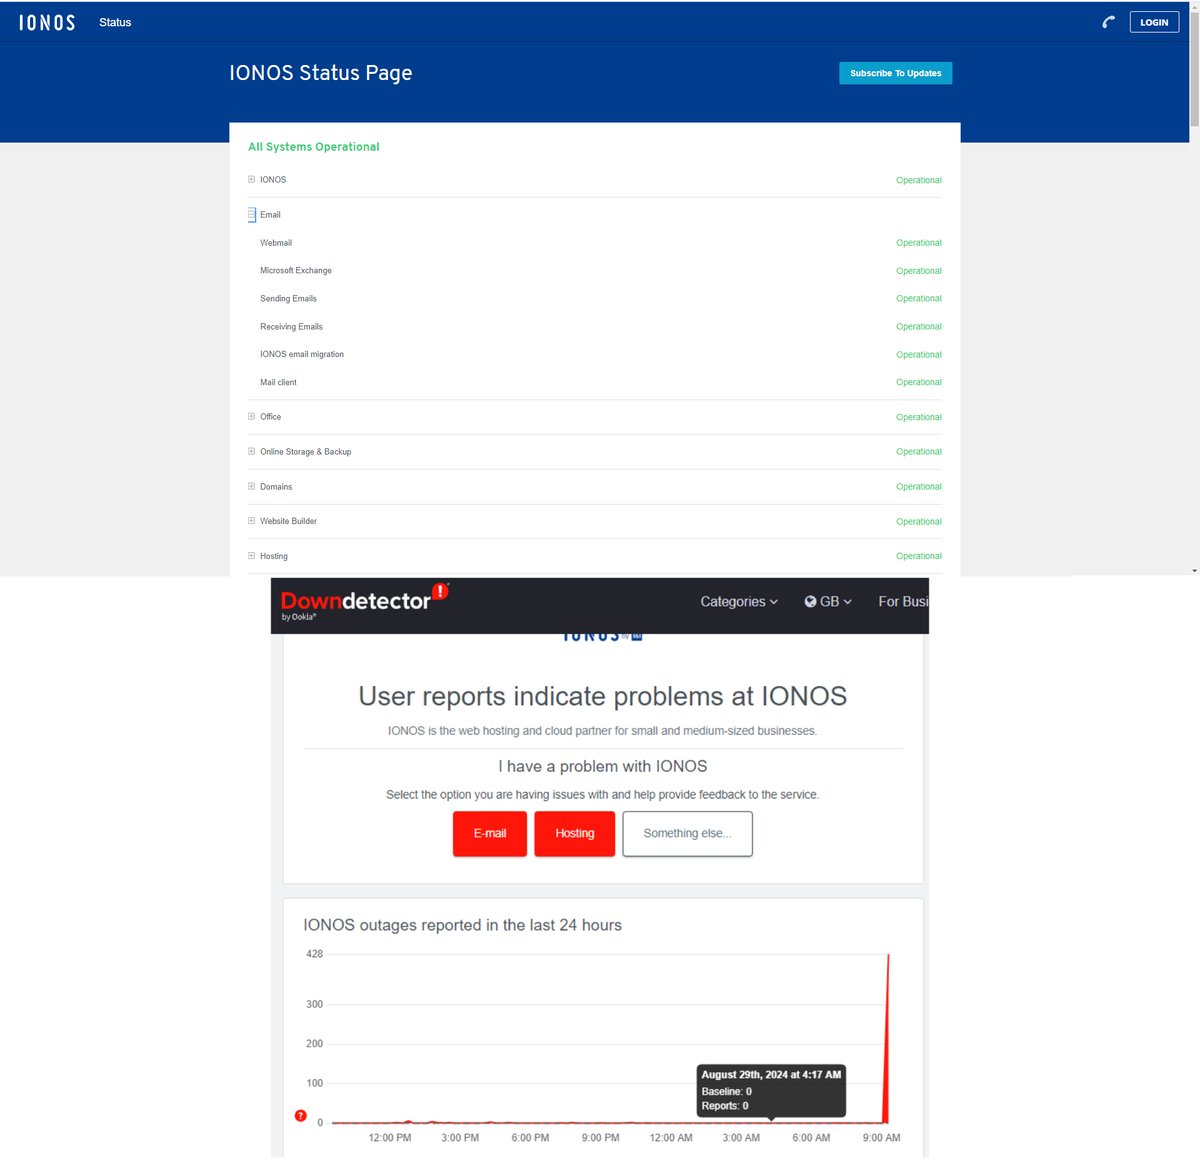Click the Webmail row label
Viewport: 1200px width, 1163px height.
276,243
